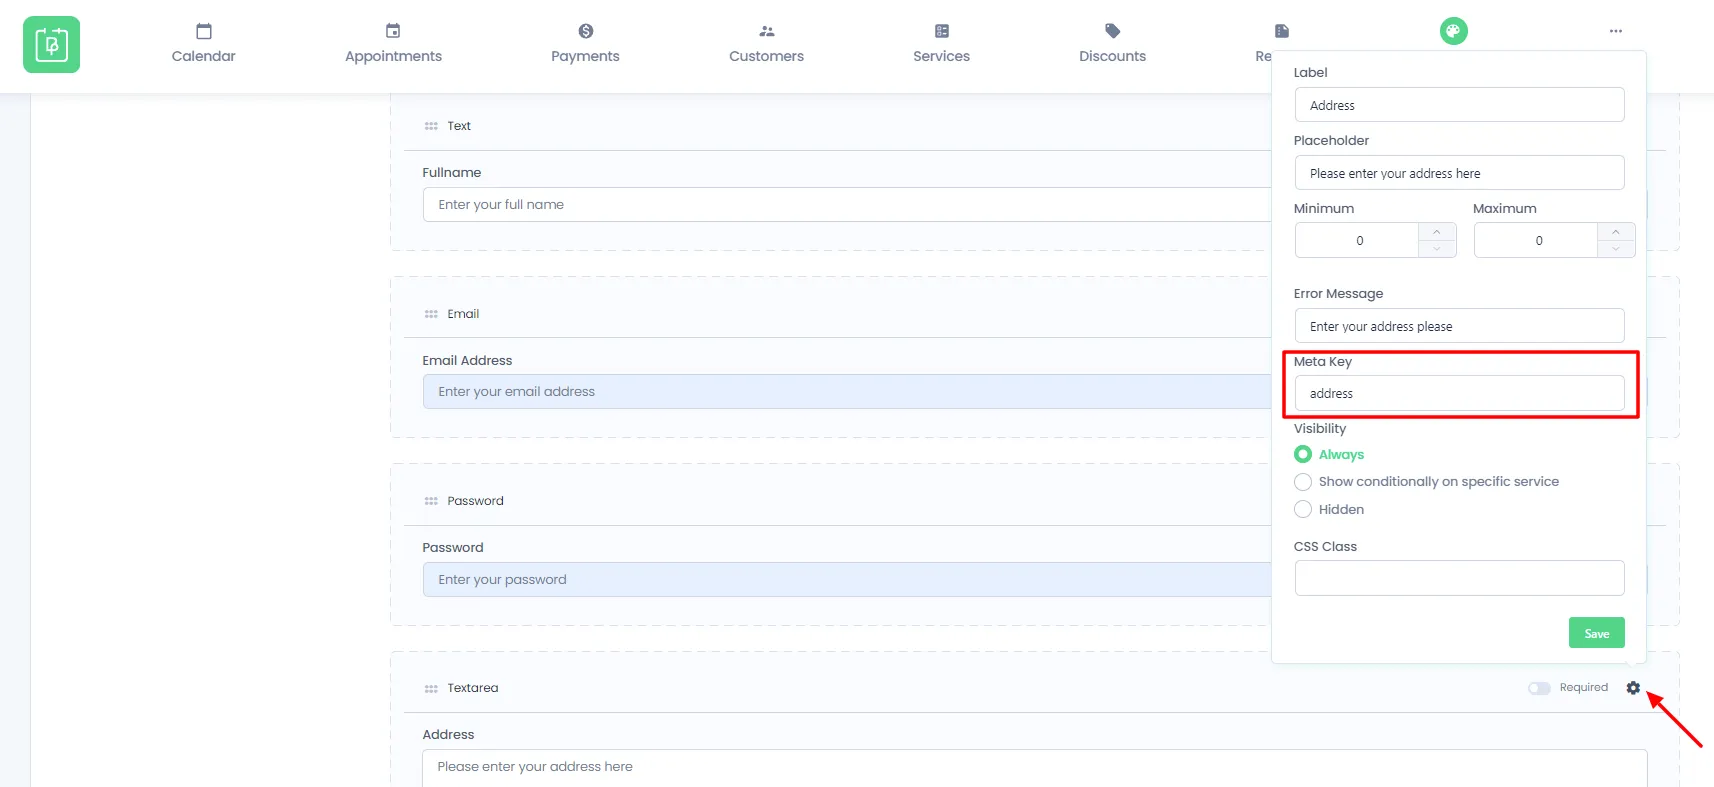Navigate to Customers

[x=766, y=44]
